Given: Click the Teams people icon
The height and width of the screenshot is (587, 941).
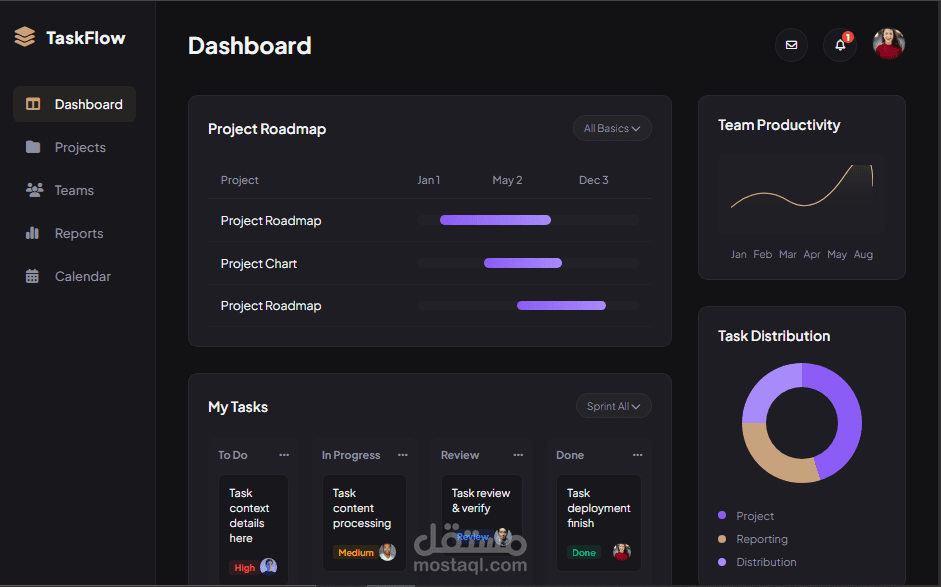Looking at the screenshot, I should coord(34,190).
